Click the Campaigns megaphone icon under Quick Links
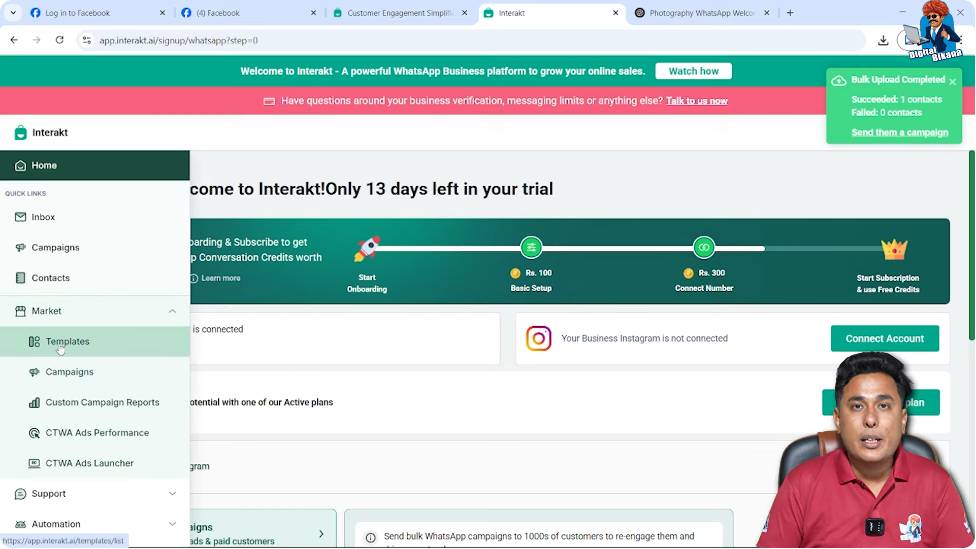The image size is (976, 549). tap(21, 247)
